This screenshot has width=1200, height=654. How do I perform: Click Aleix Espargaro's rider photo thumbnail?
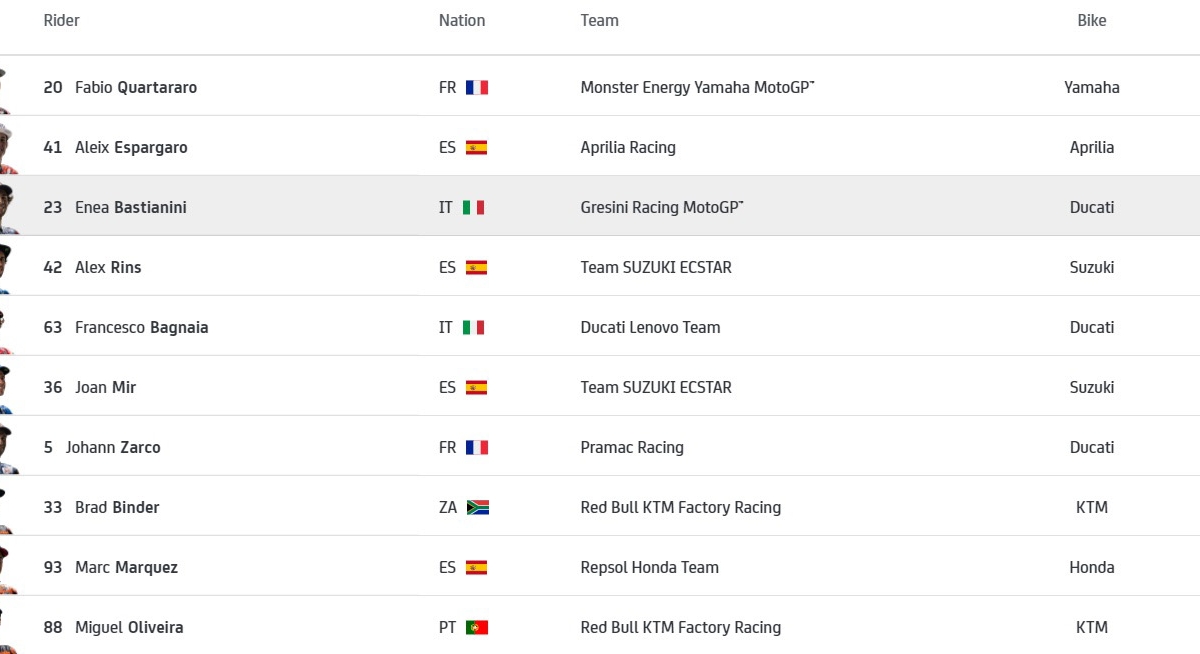pos(6,148)
